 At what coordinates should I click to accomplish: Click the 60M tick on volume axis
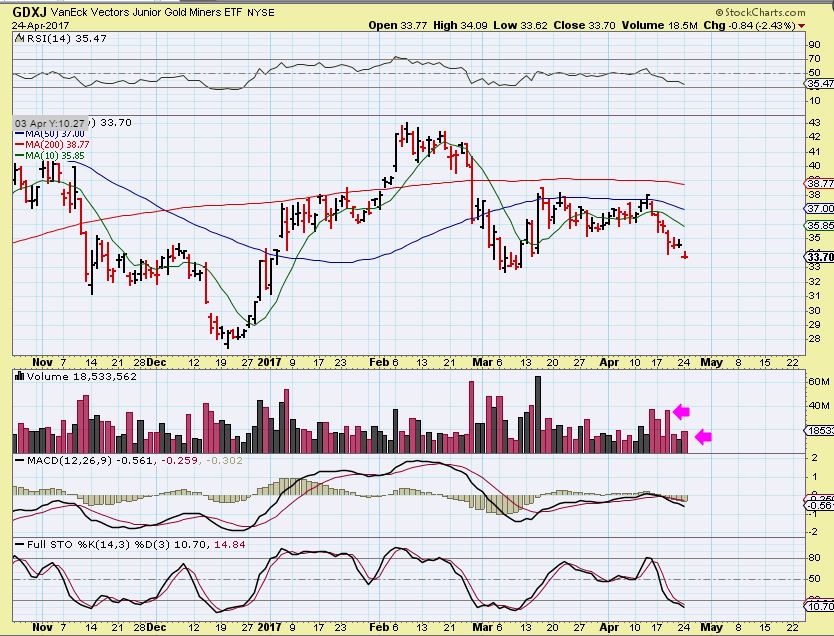(819, 382)
